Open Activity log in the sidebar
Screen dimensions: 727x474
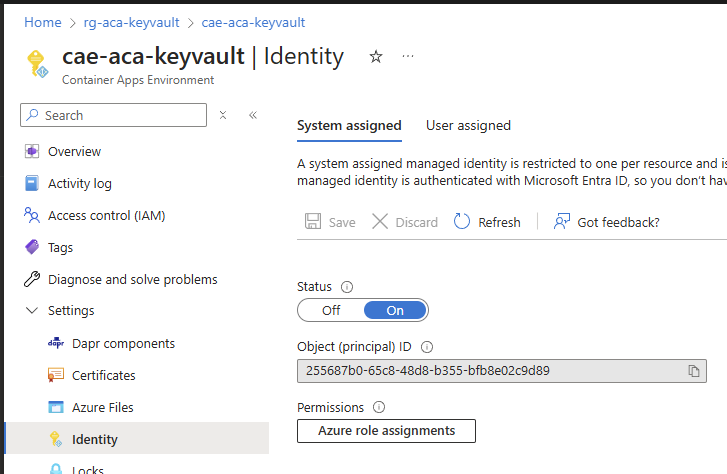(x=80, y=184)
